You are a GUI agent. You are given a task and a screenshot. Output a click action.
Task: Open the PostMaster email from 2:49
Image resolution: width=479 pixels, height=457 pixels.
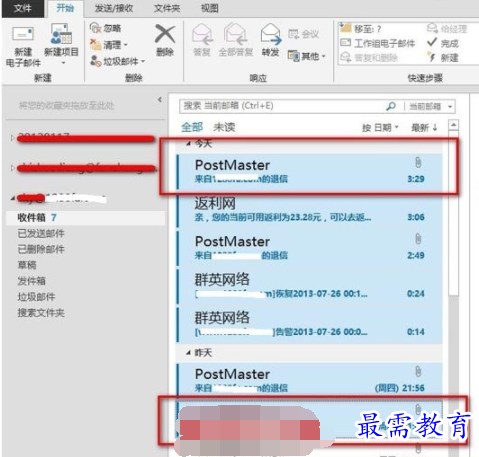click(310, 248)
